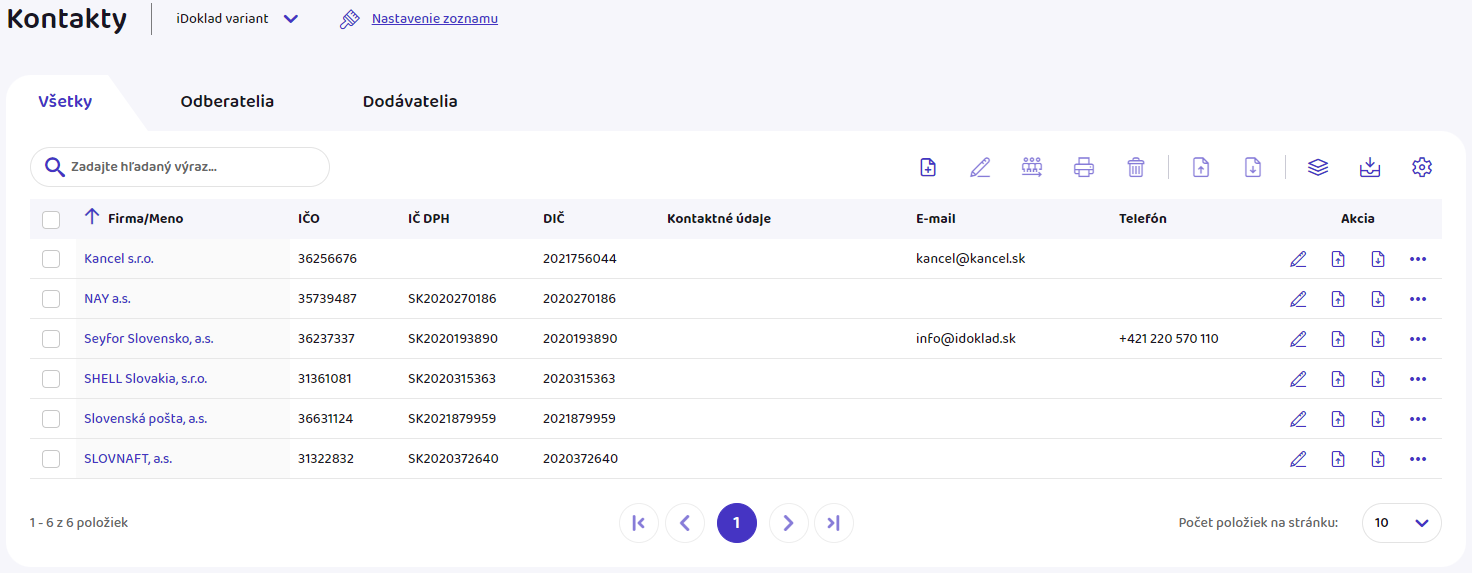Expand the iDoklad variant dropdown

tap(291, 19)
